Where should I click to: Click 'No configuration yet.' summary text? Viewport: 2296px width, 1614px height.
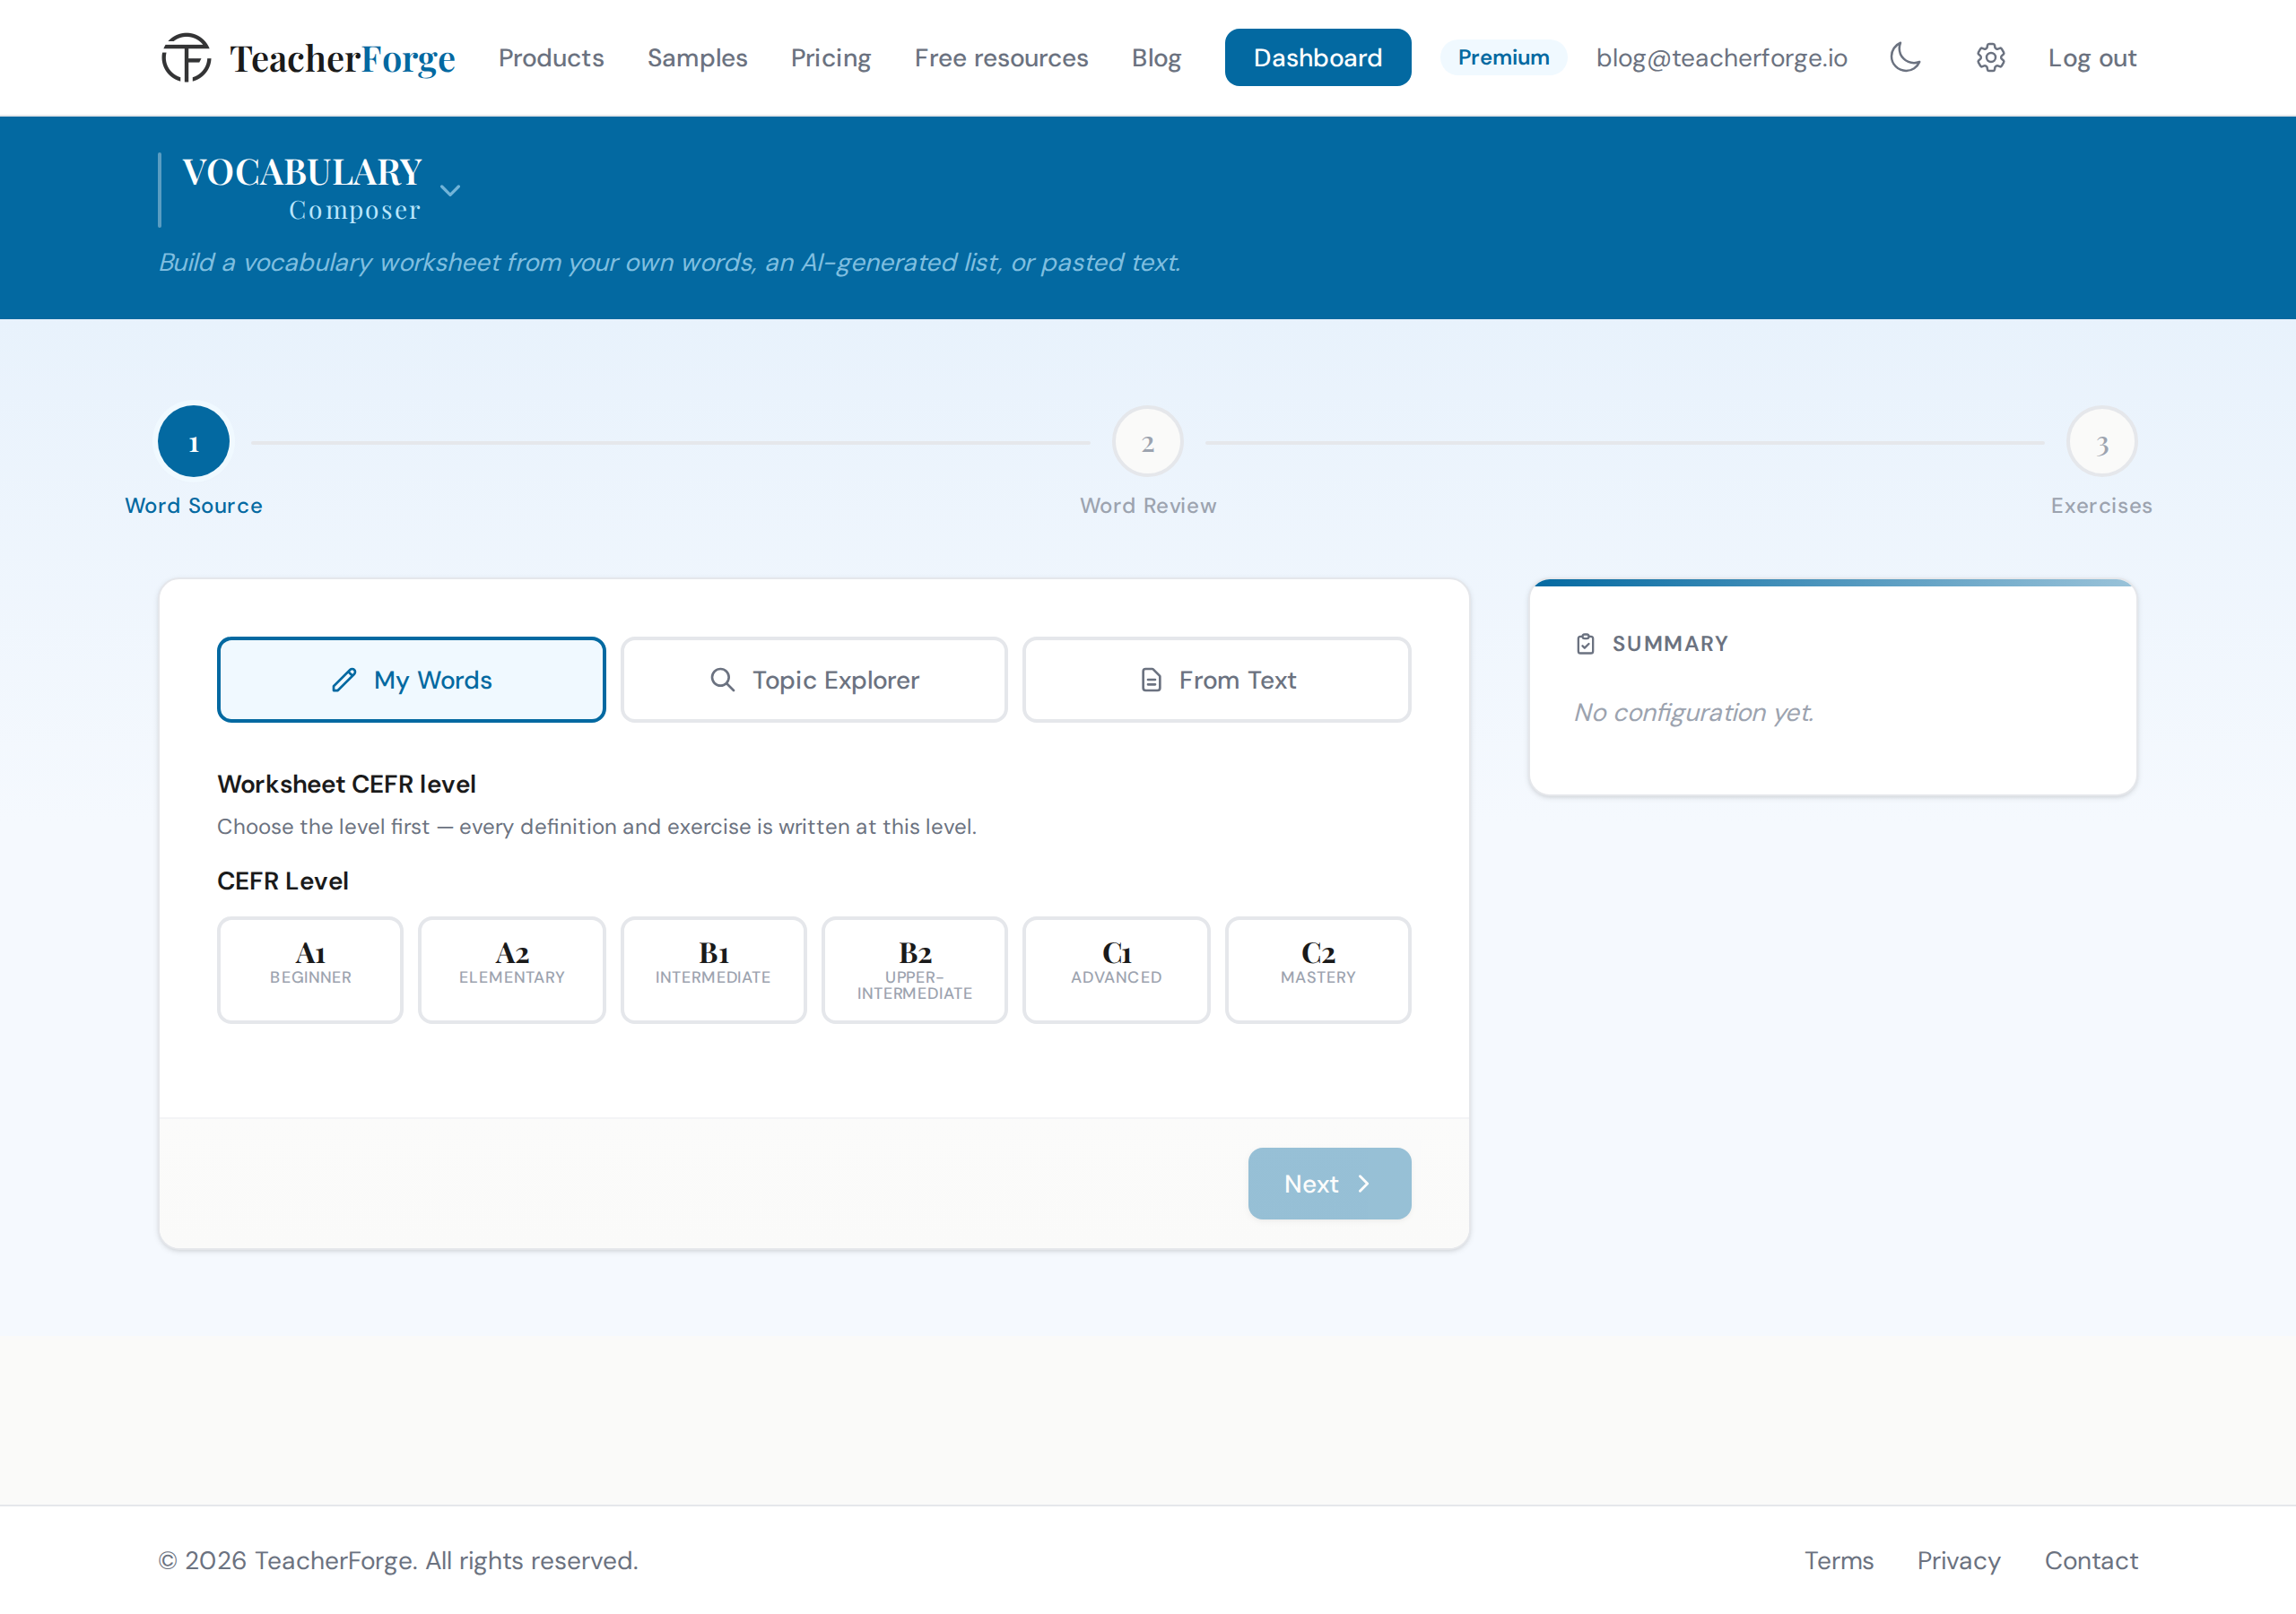point(1693,712)
